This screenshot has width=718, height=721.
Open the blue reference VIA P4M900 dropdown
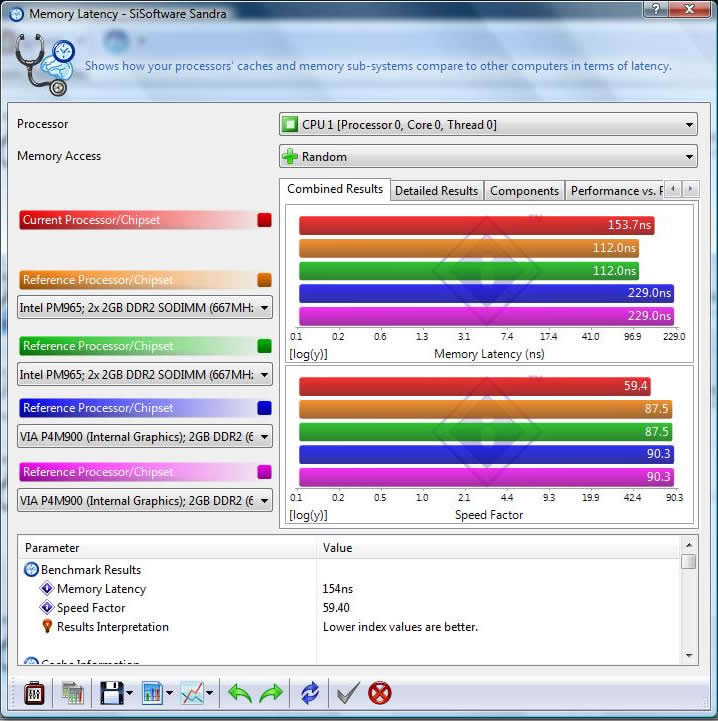coord(145,436)
